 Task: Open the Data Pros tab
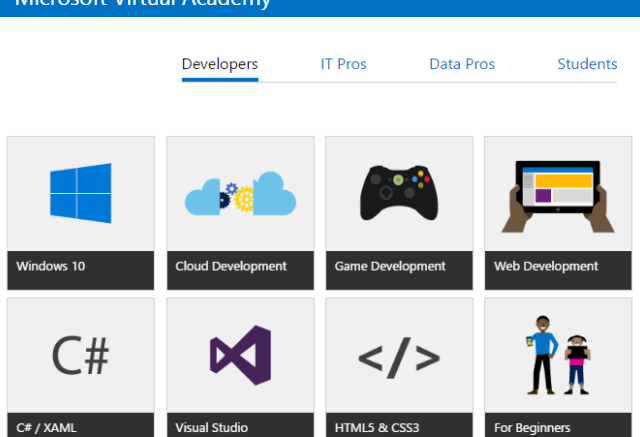462,64
